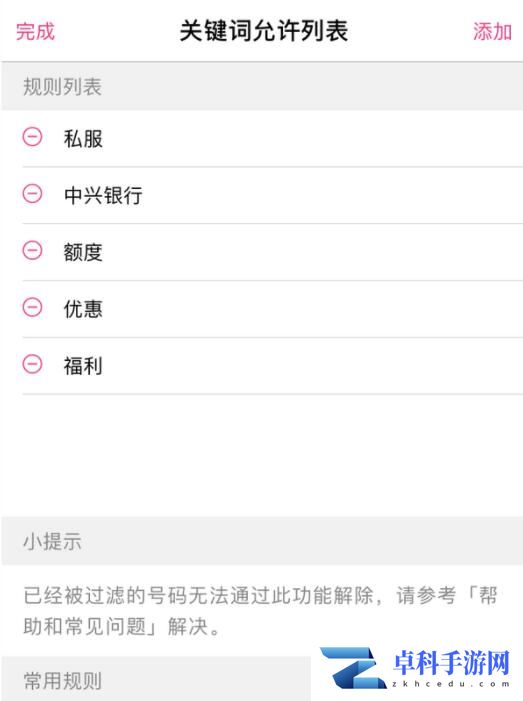Click the zkhcedu.com watermark URL

(451, 684)
